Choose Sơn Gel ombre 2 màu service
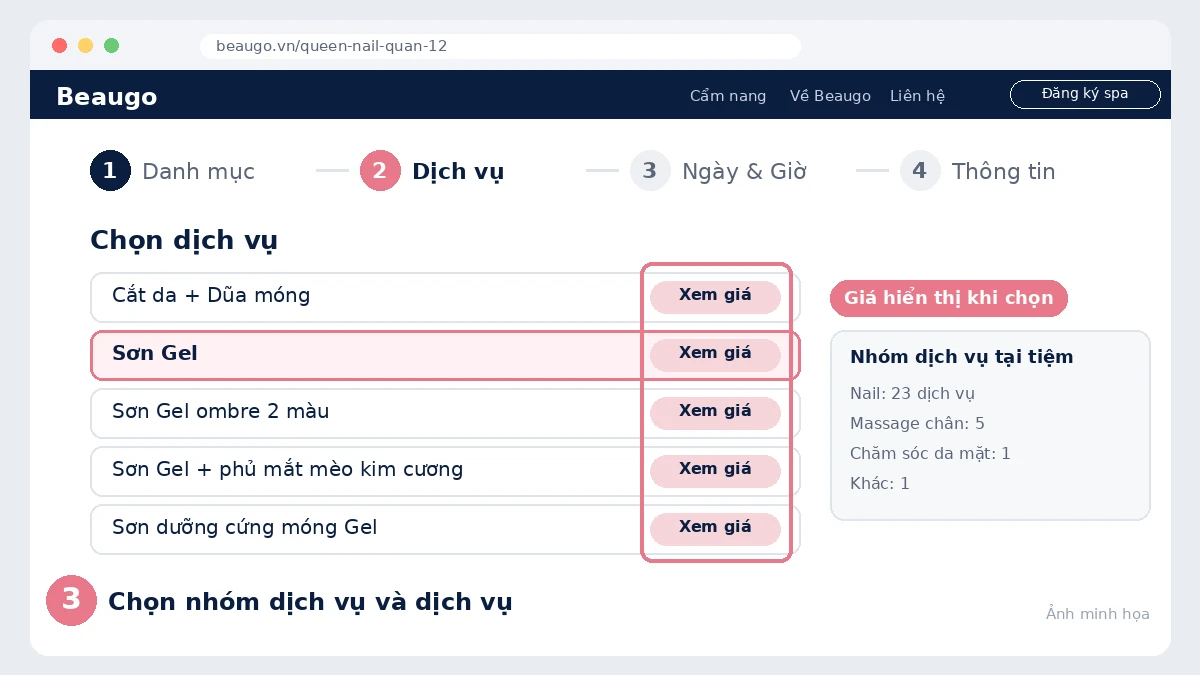 (x=445, y=413)
